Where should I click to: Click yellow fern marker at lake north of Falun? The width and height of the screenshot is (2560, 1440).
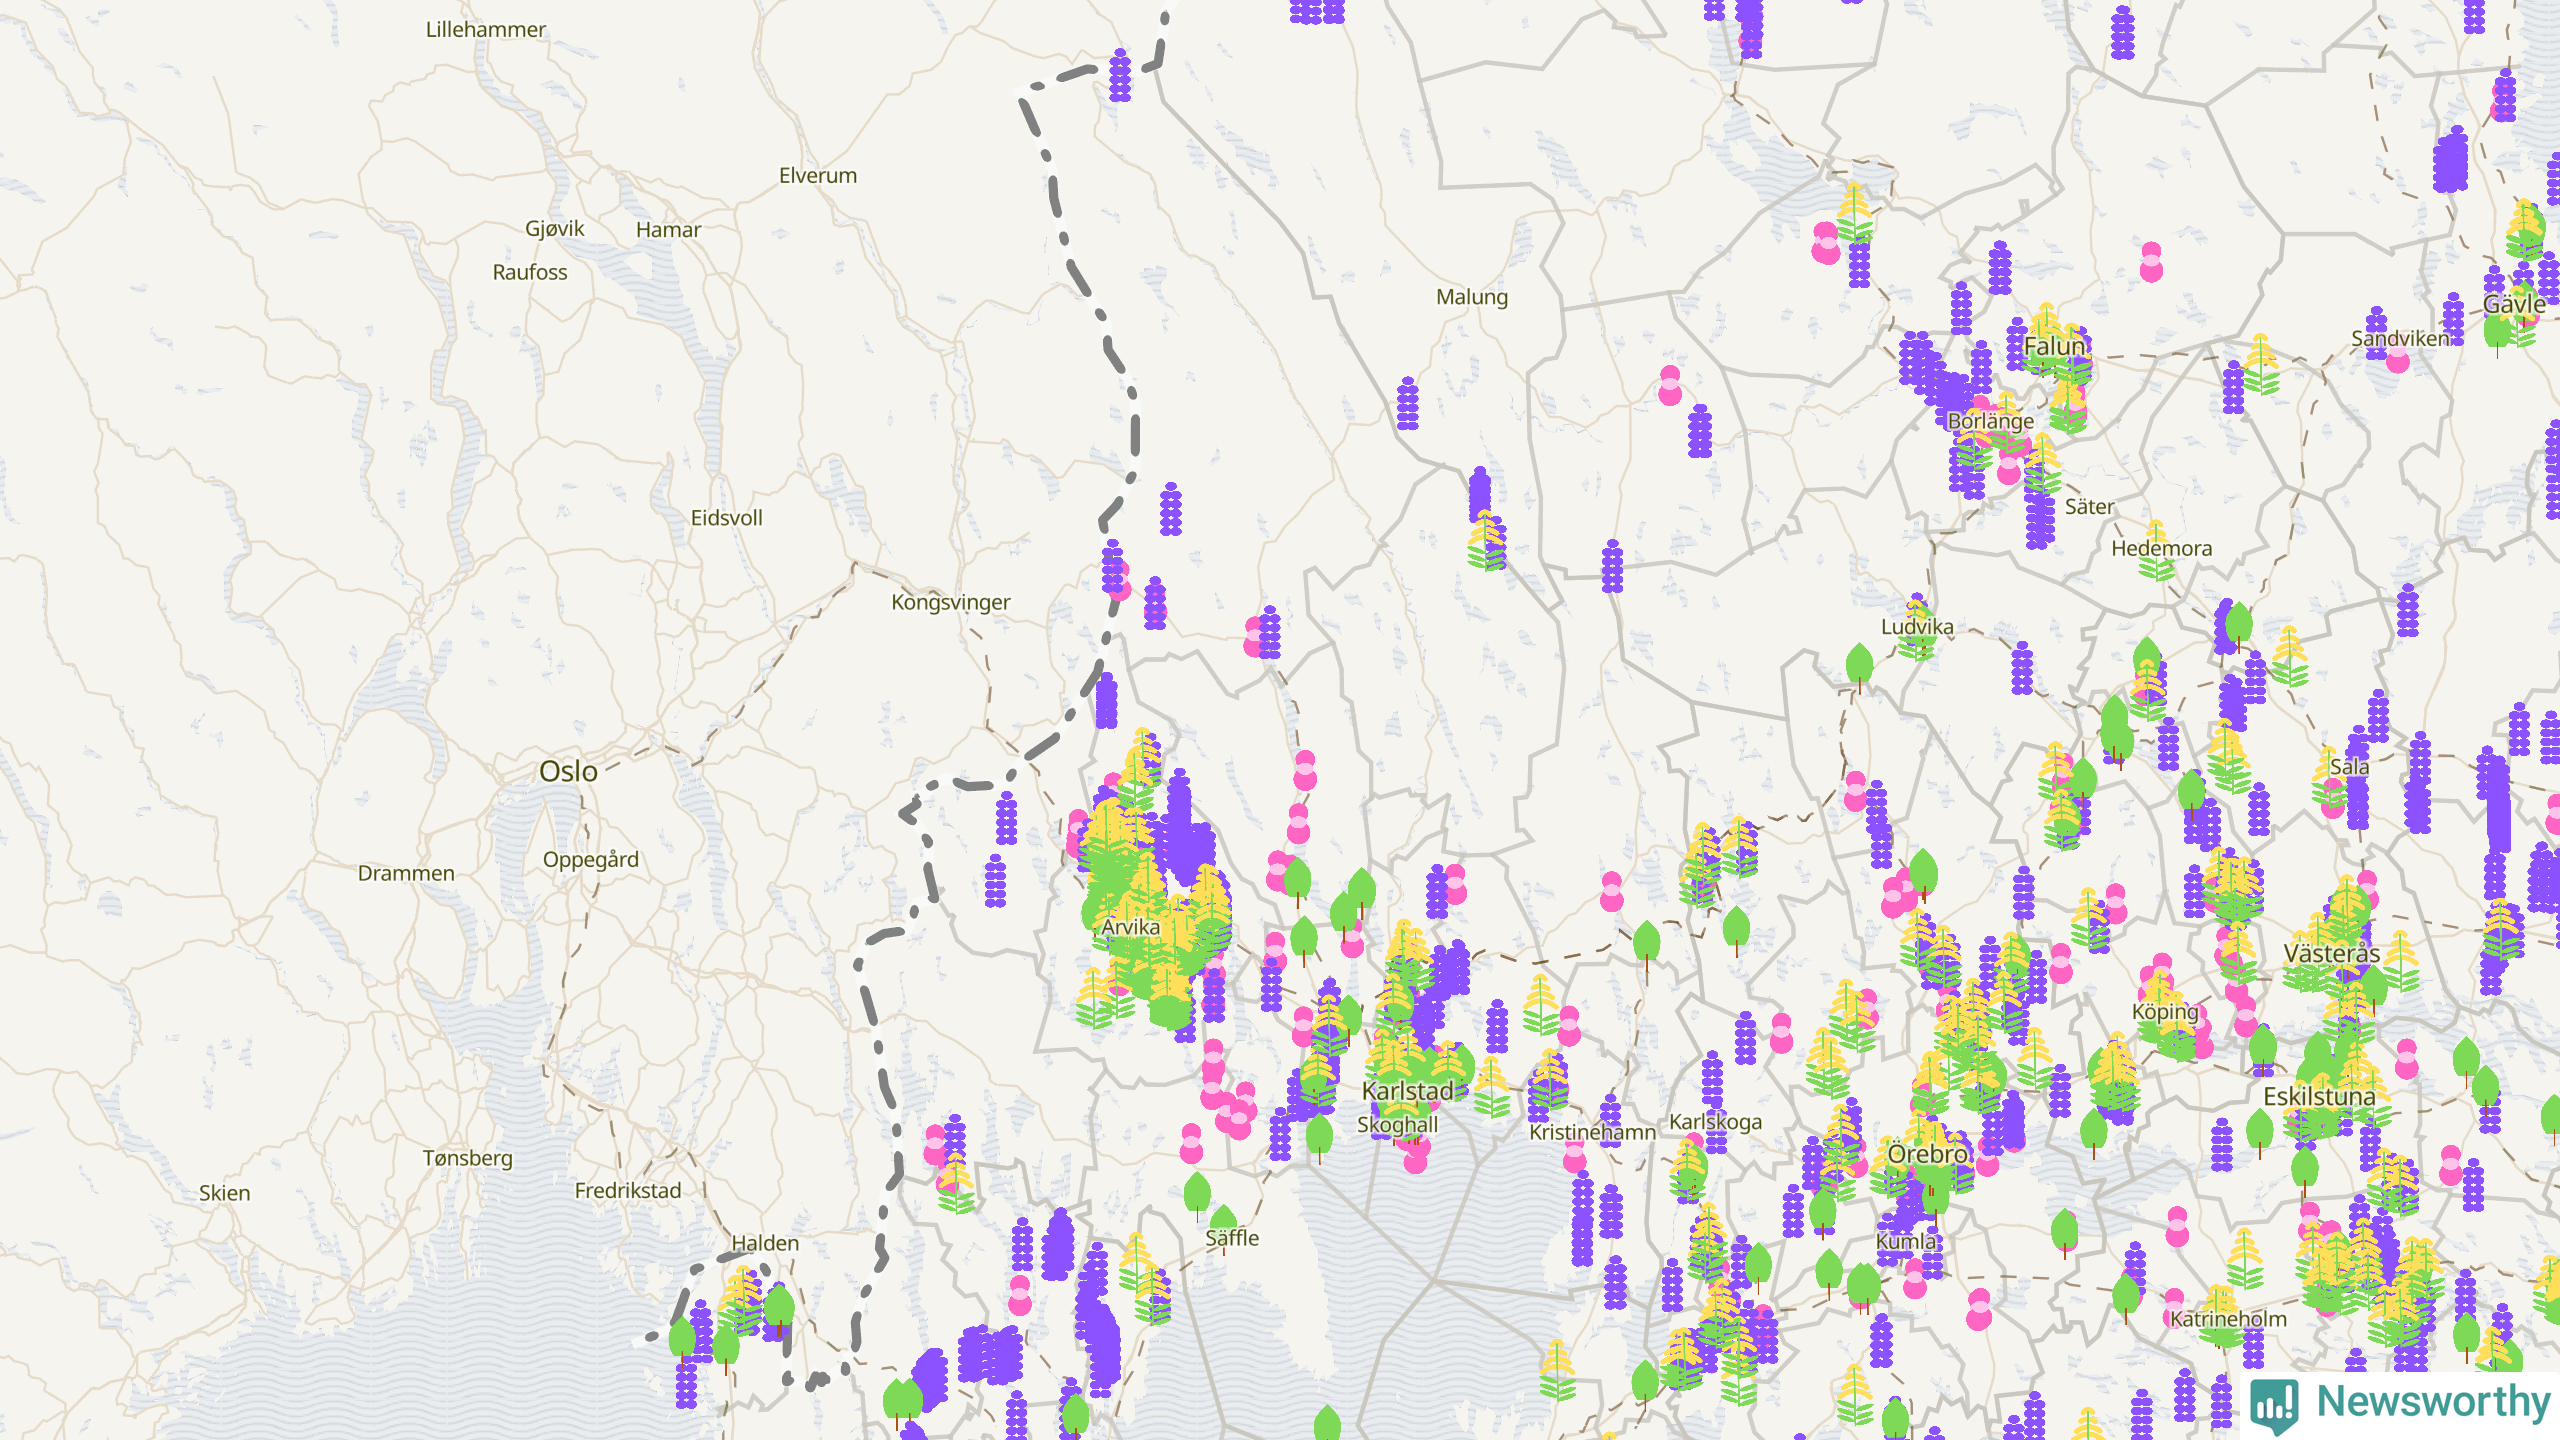[1855, 212]
